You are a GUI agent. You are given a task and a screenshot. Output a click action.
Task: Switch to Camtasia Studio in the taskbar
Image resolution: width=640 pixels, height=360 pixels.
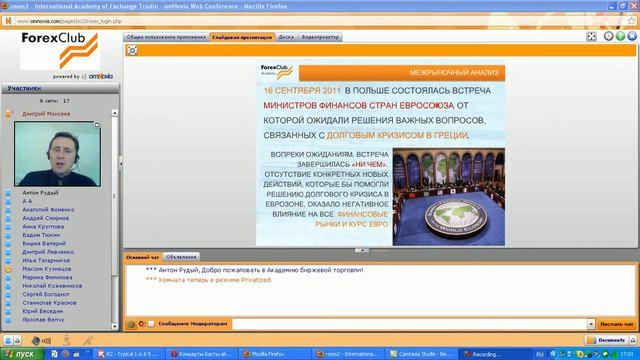click(421, 354)
